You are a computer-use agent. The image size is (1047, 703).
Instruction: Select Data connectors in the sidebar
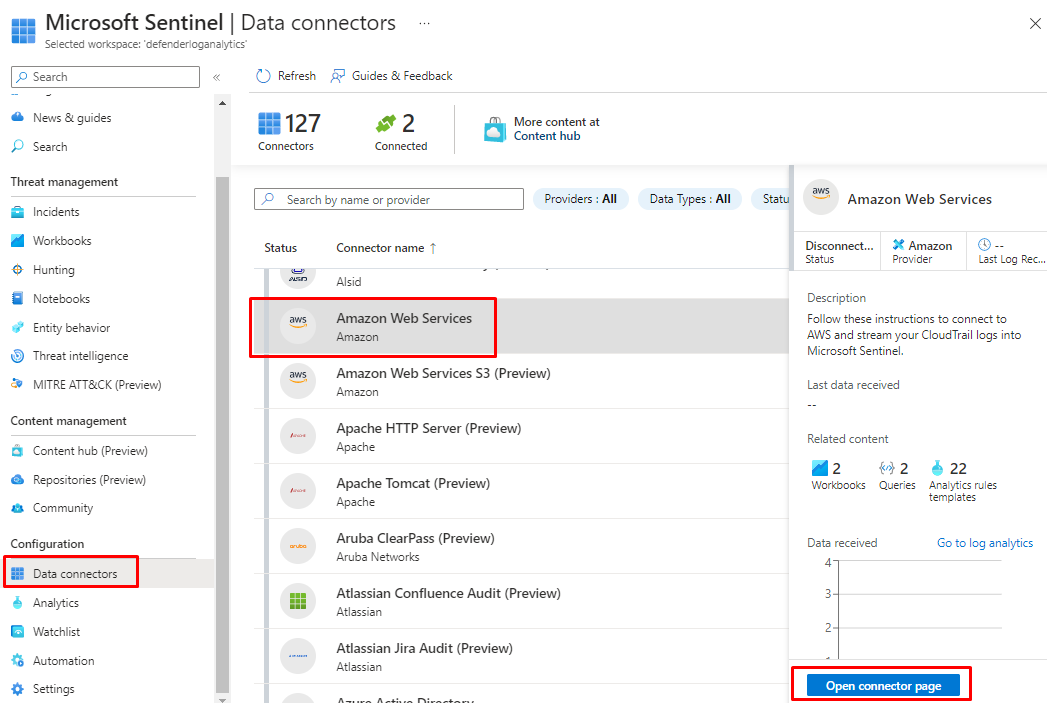click(x=74, y=574)
